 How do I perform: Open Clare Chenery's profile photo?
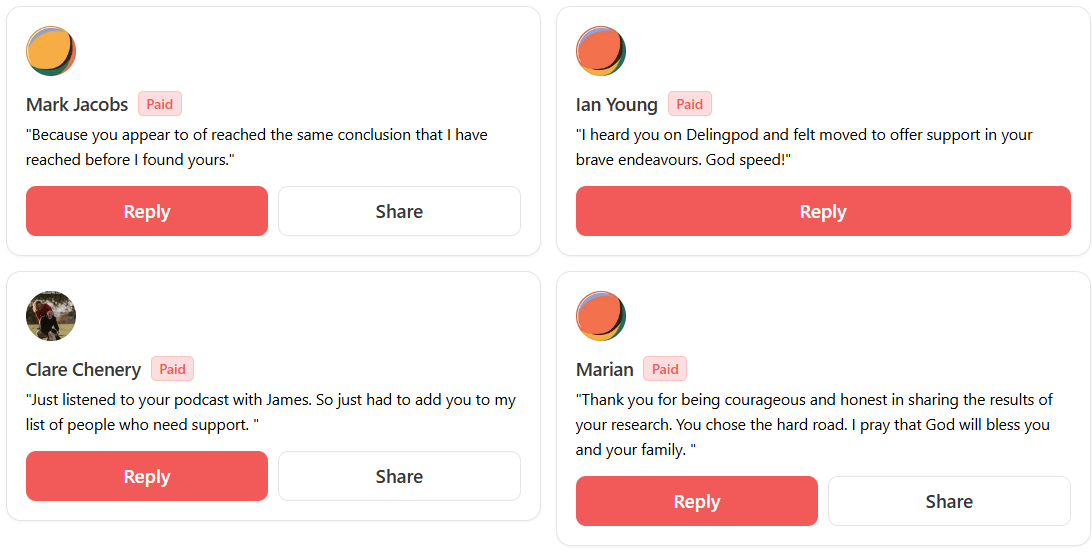click(51, 316)
